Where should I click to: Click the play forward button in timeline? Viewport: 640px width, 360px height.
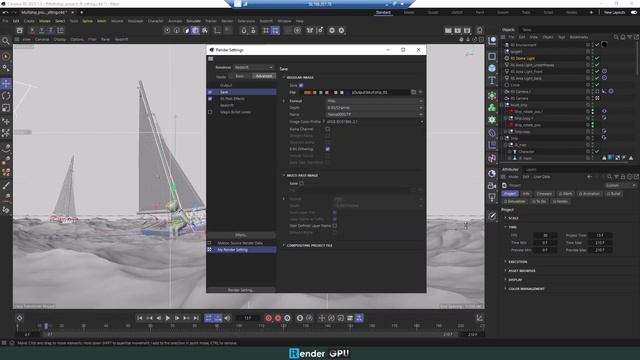[168, 318]
